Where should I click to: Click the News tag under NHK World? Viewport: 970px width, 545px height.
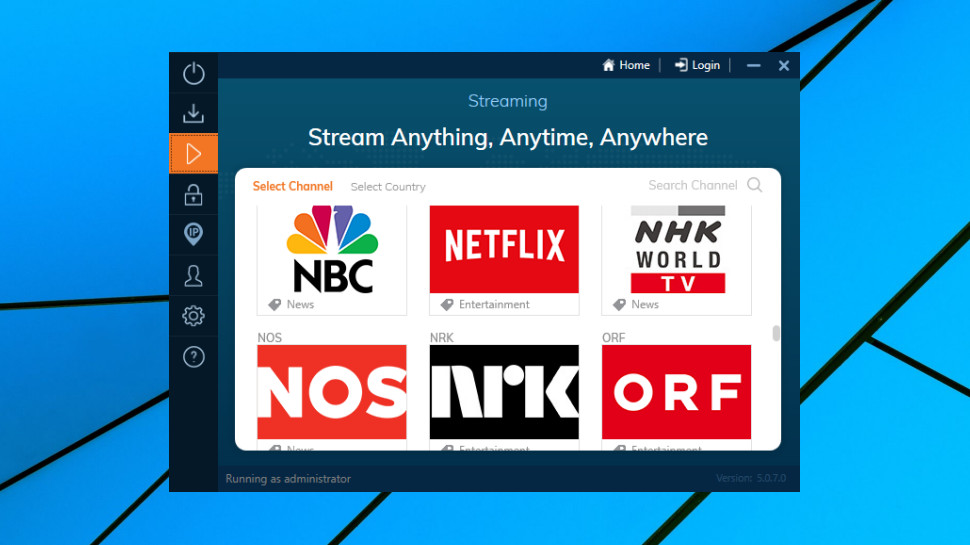tap(636, 304)
